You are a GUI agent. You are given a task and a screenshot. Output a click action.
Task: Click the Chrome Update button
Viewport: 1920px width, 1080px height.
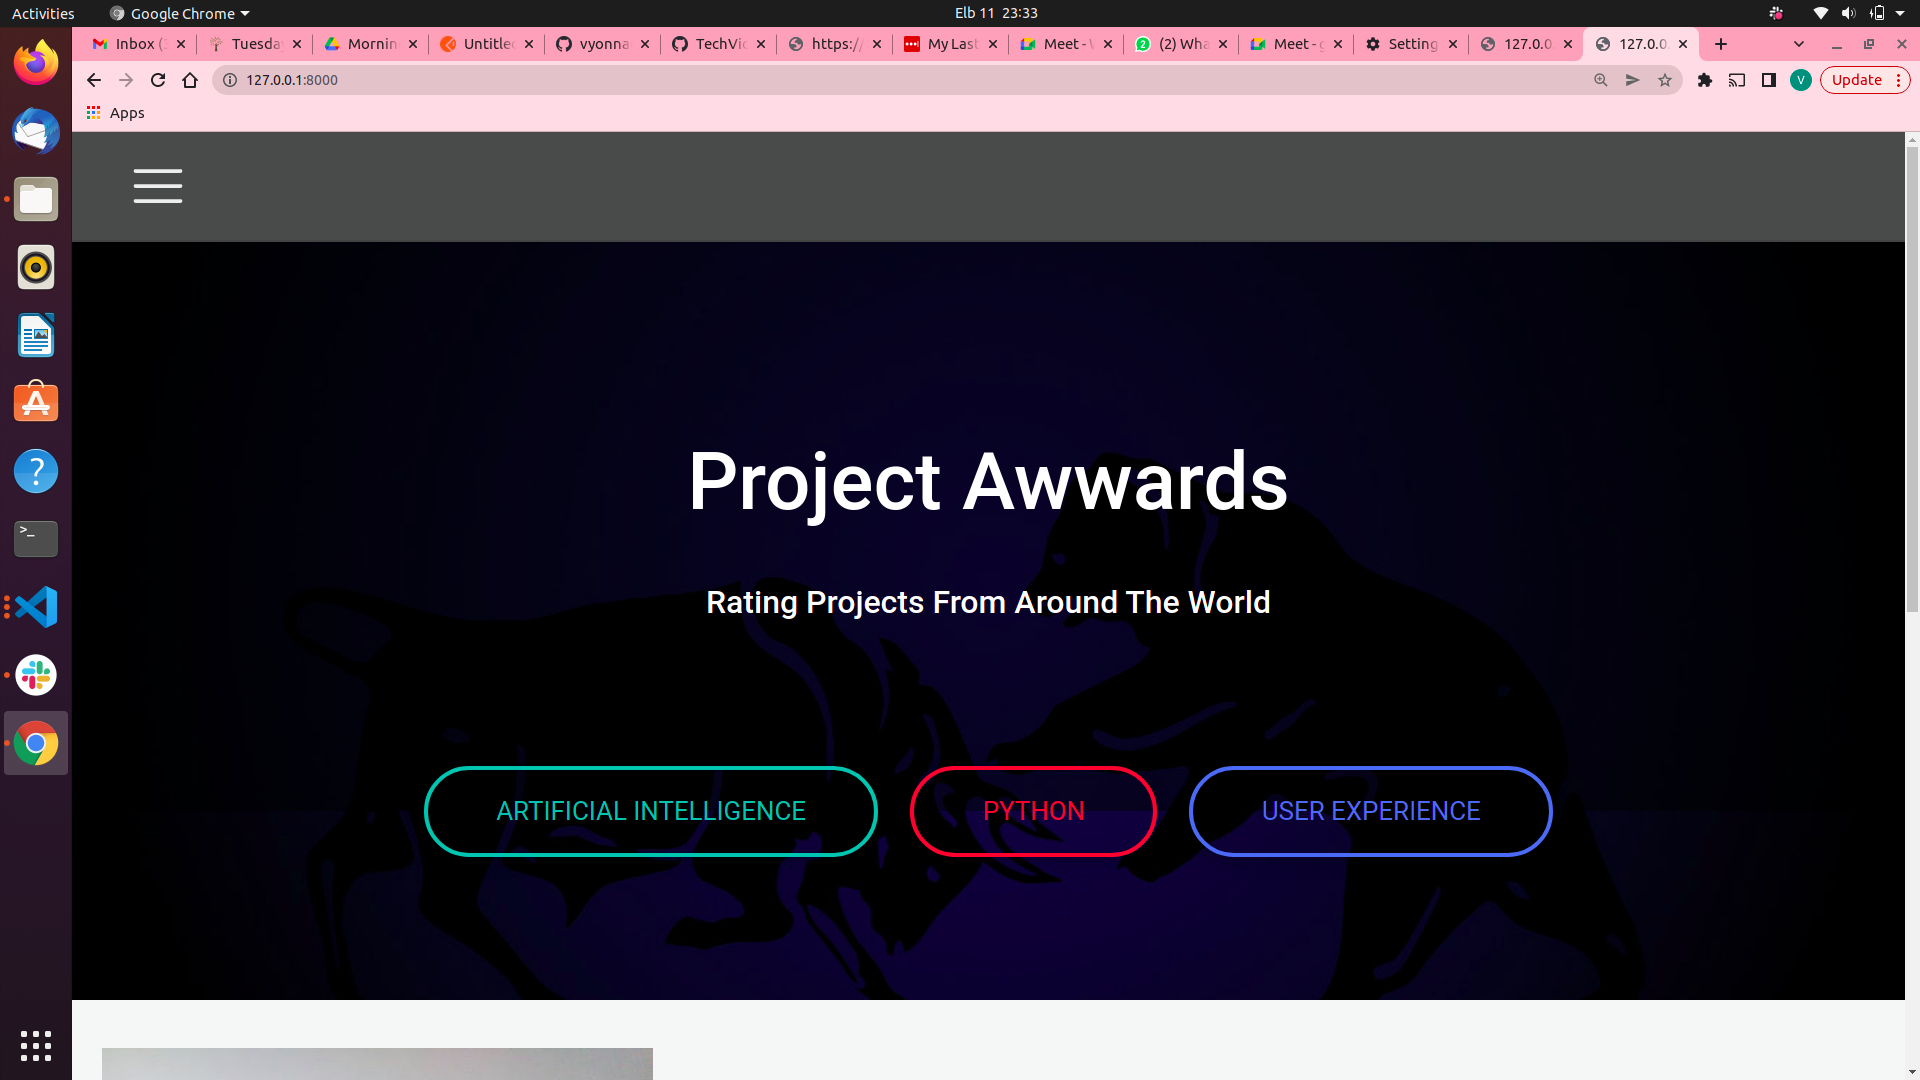(x=1865, y=80)
